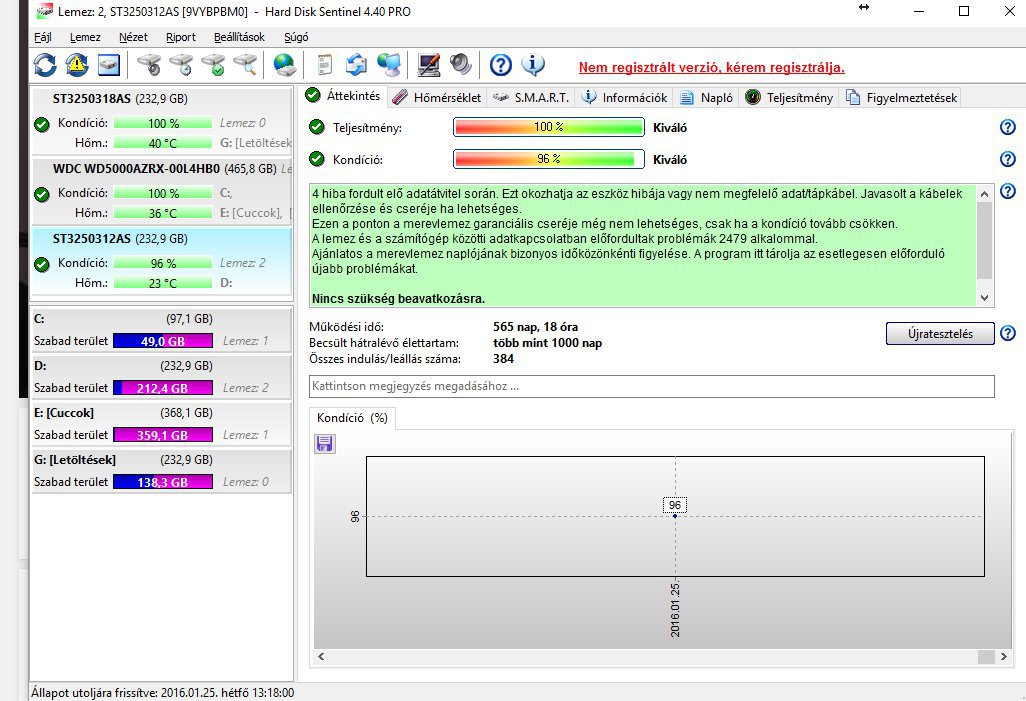
Task: Click the up arrow of text scrollbar
Action: 985,194
